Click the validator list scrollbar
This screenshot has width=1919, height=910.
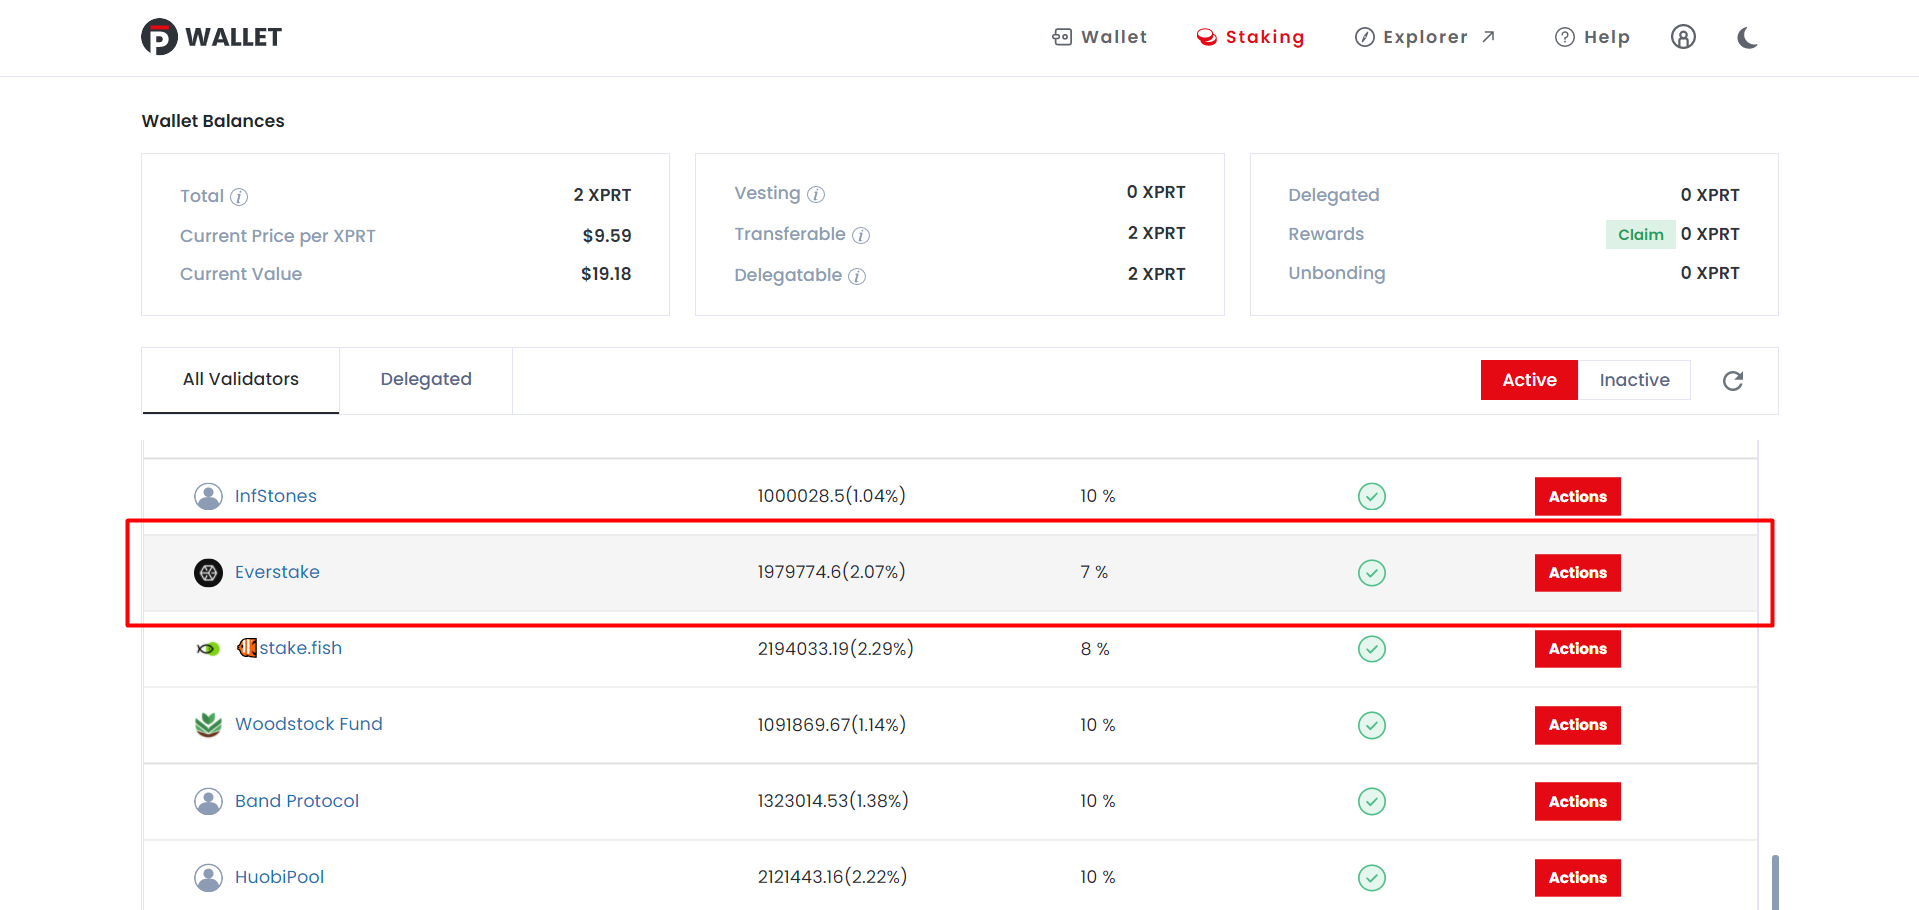pyautogui.click(x=1775, y=882)
